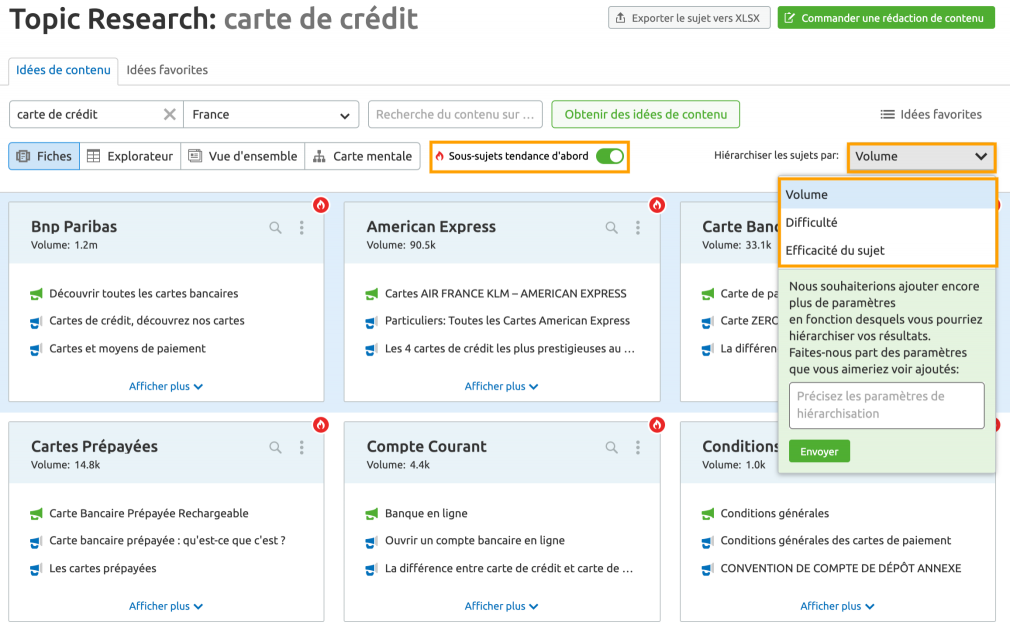The width and height of the screenshot is (1010, 625).
Task: Click the Envoyer button
Action: [x=819, y=451]
